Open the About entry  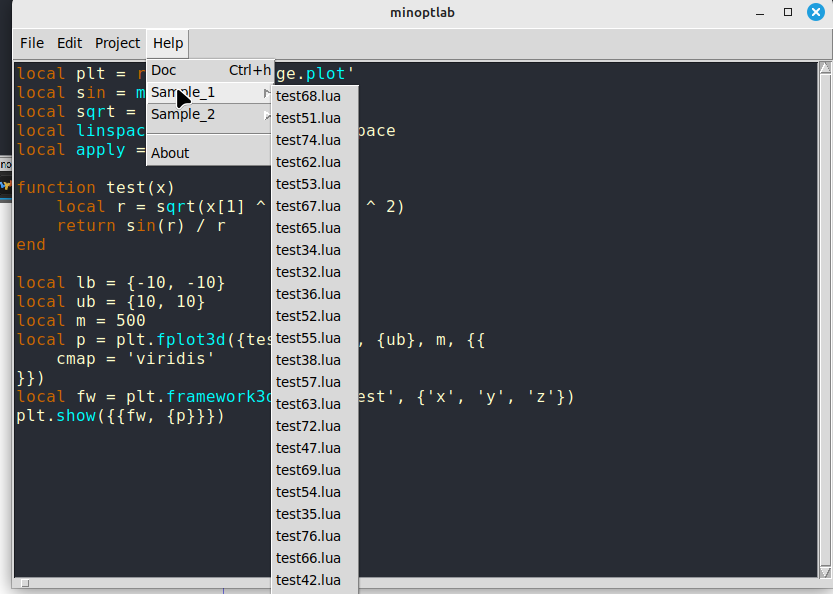point(210,153)
